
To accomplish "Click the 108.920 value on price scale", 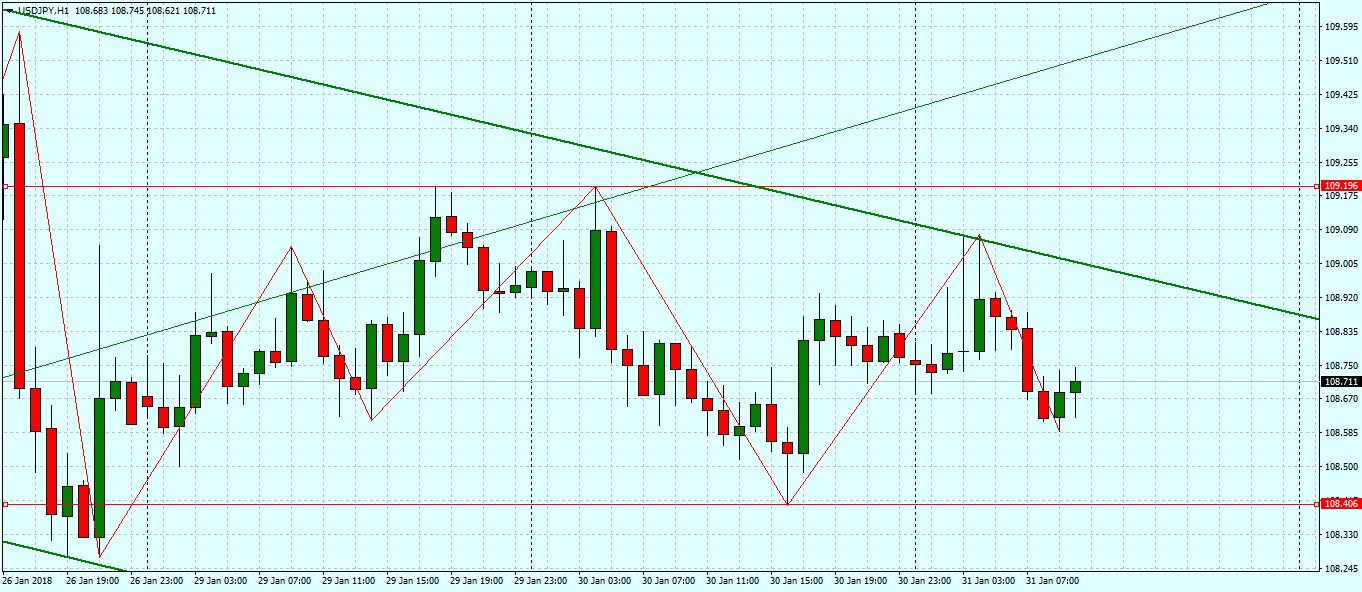I will (x=1340, y=298).
